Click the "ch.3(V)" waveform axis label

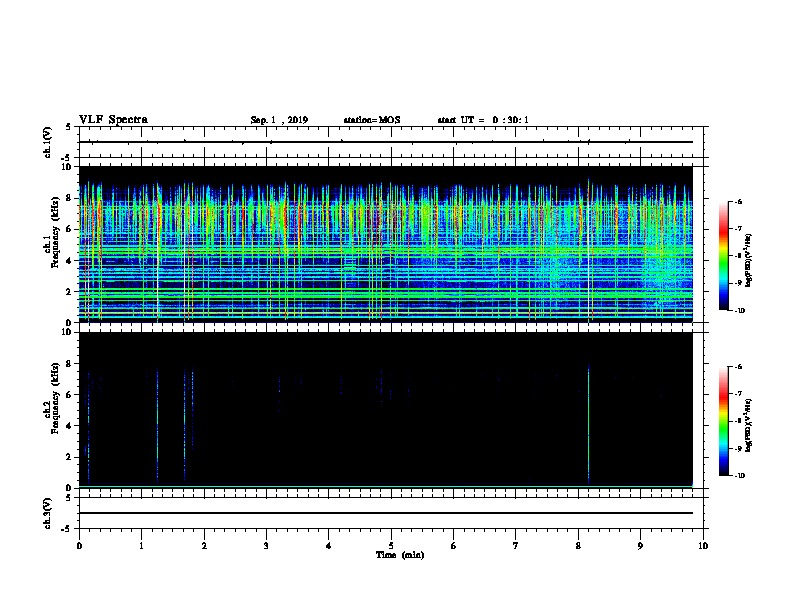(x=47, y=513)
